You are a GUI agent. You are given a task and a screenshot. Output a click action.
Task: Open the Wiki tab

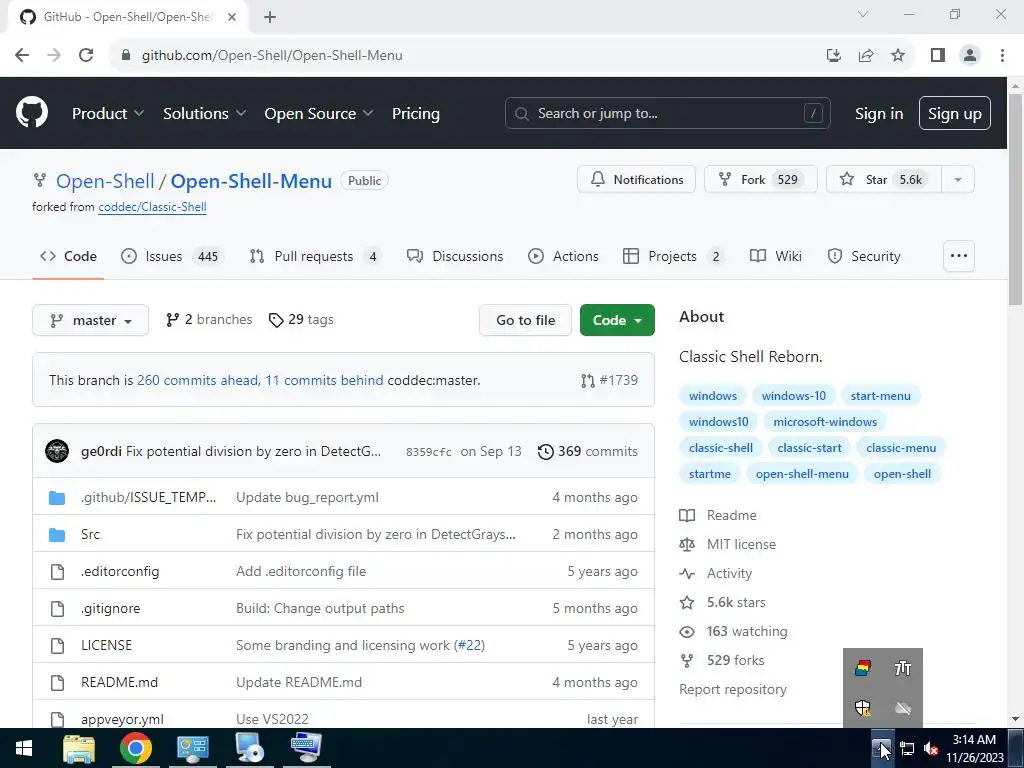[776, 256]
